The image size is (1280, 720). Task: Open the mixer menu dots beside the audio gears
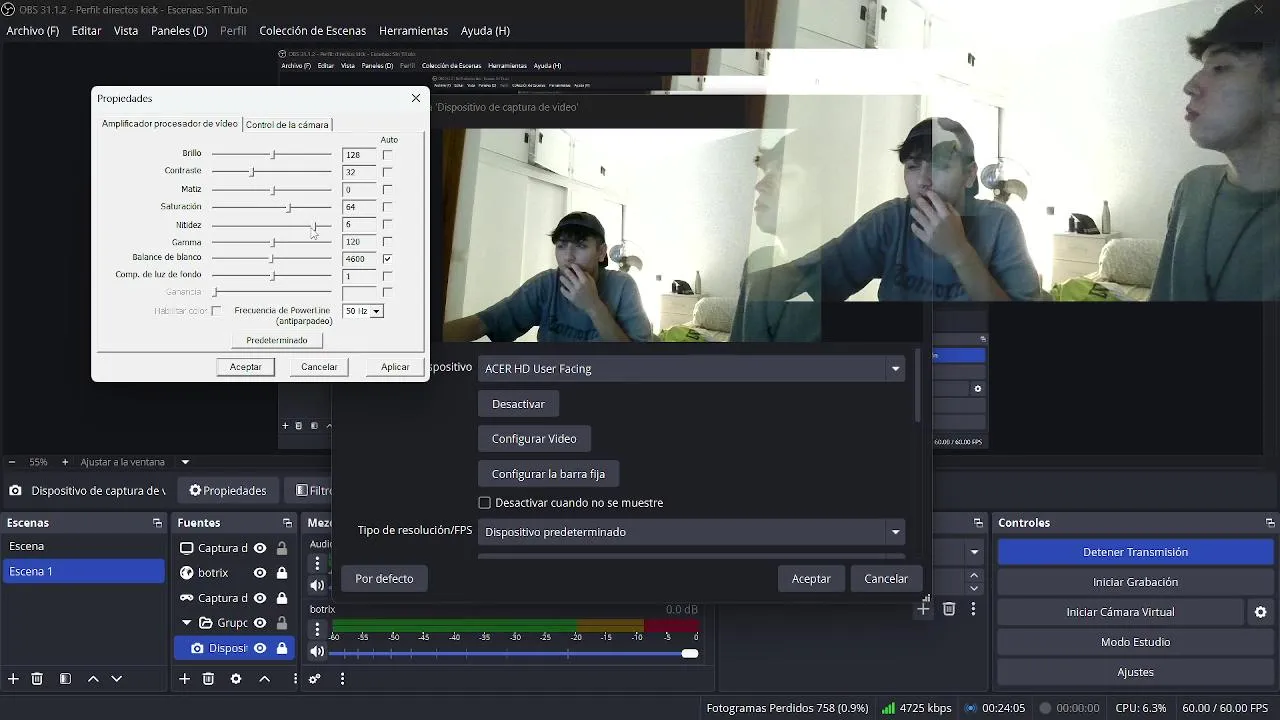[342, 679]
